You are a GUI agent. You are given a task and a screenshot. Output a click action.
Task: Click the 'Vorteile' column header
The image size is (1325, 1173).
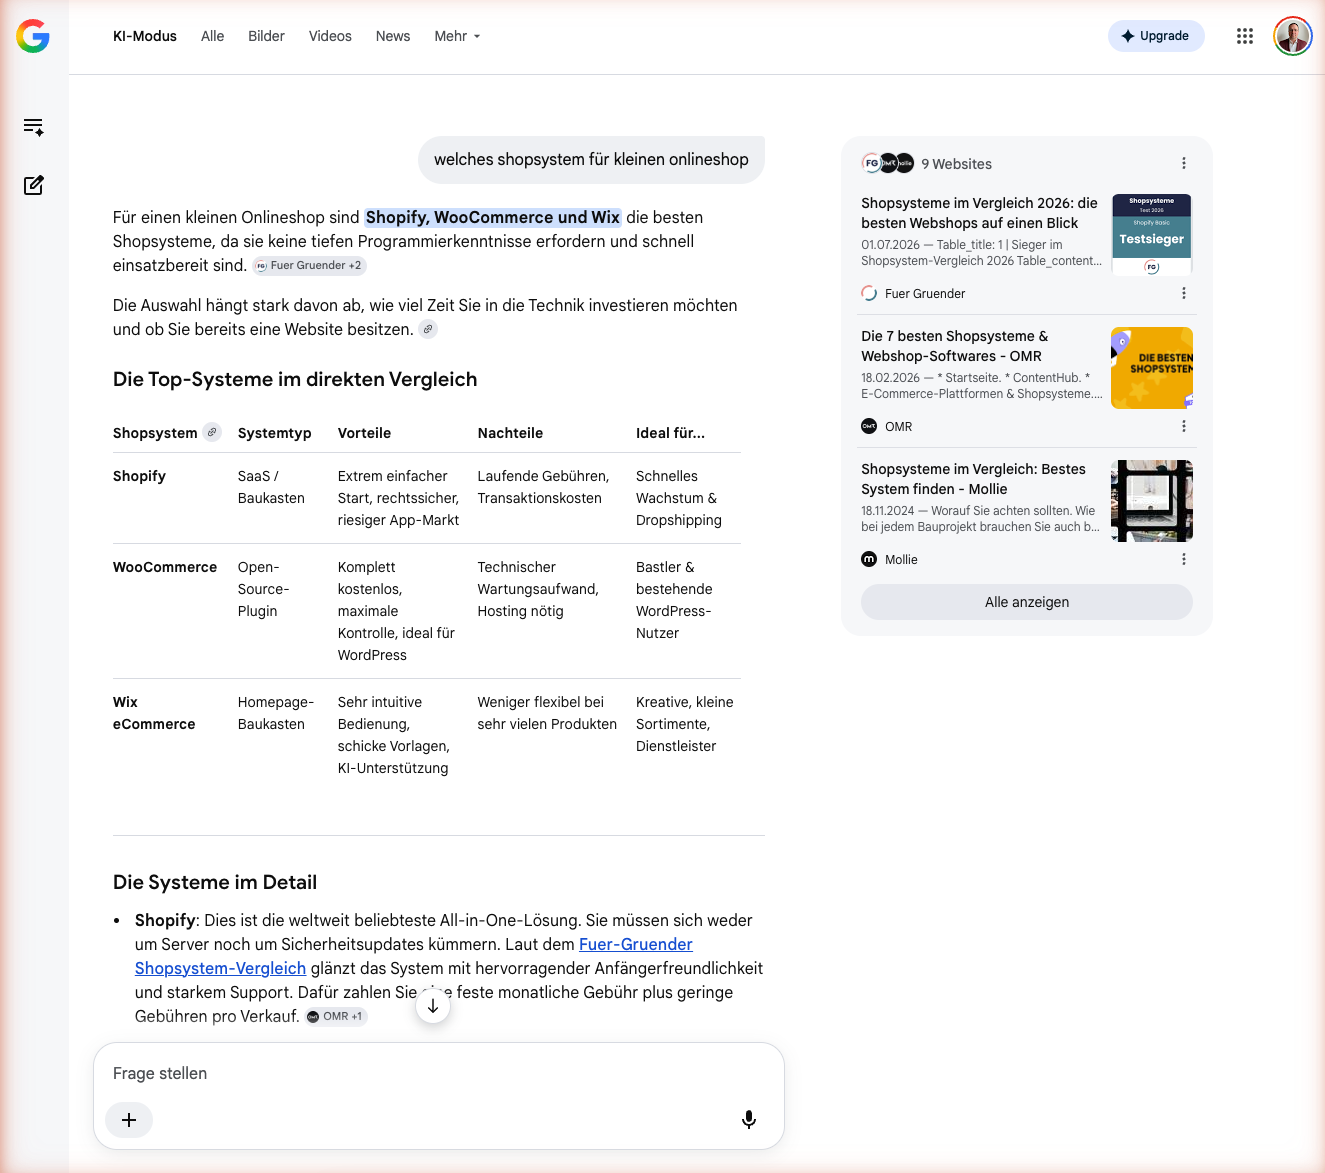tap(364, 433)
